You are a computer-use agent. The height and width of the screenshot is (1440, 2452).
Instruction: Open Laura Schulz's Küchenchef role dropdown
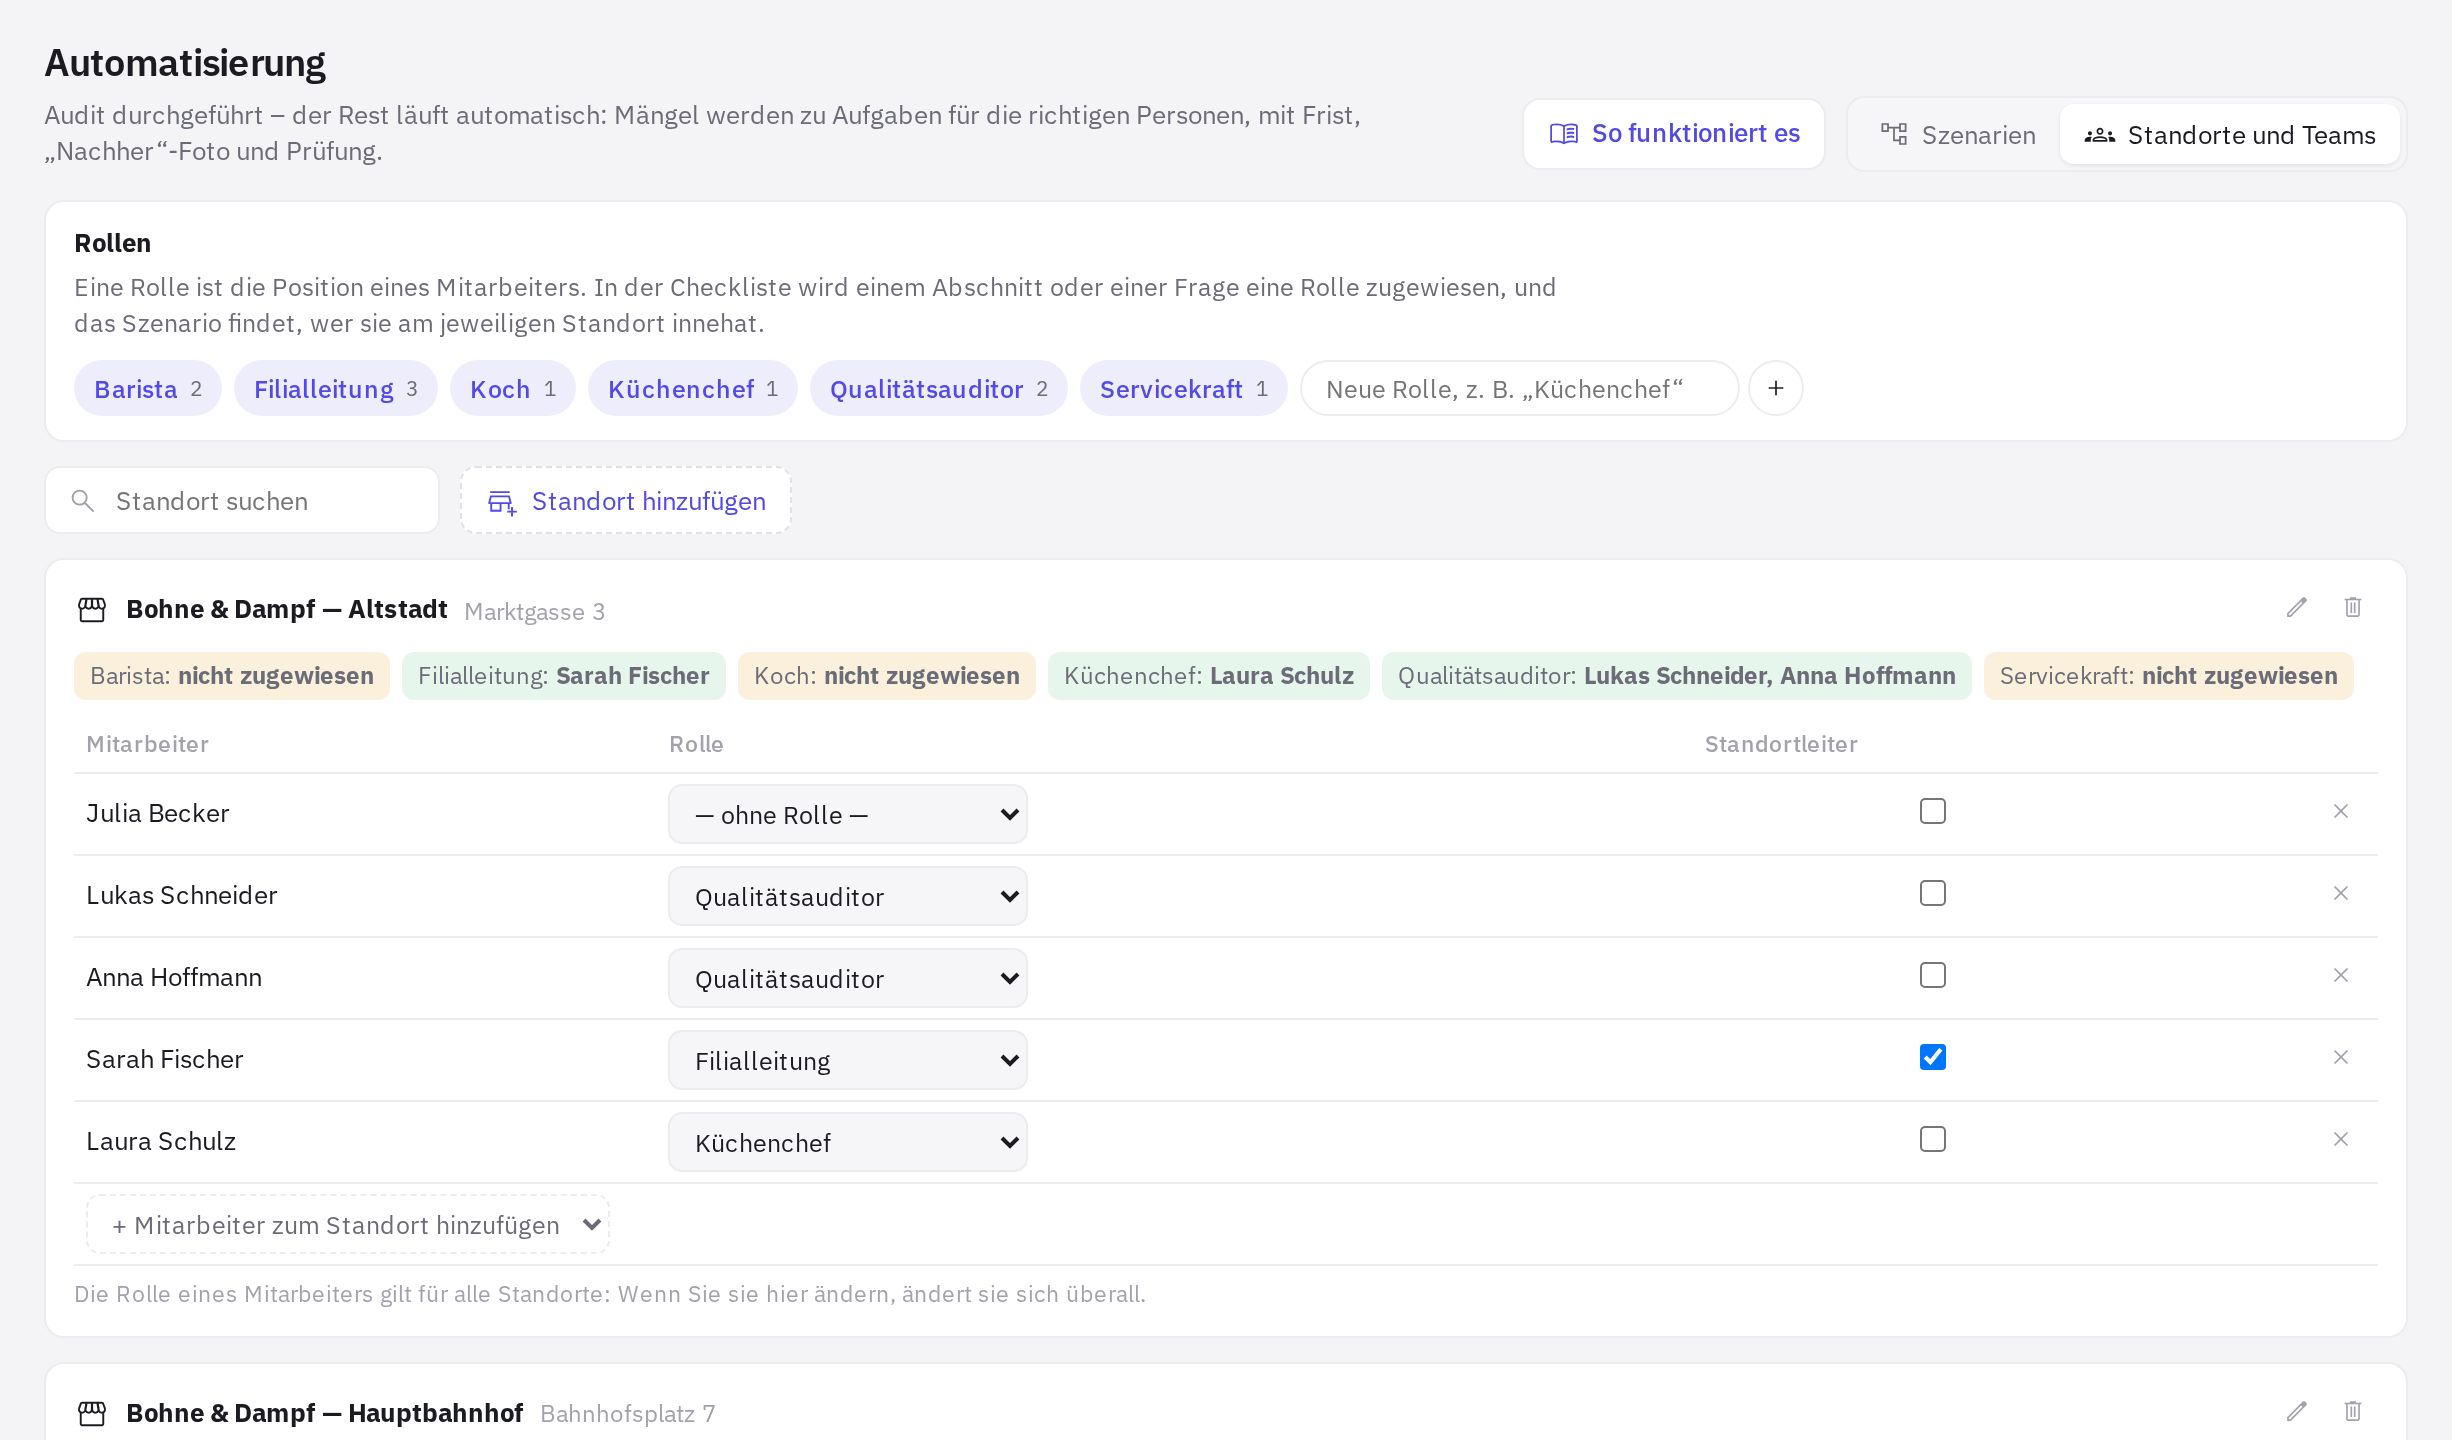tap(848, 1142)
